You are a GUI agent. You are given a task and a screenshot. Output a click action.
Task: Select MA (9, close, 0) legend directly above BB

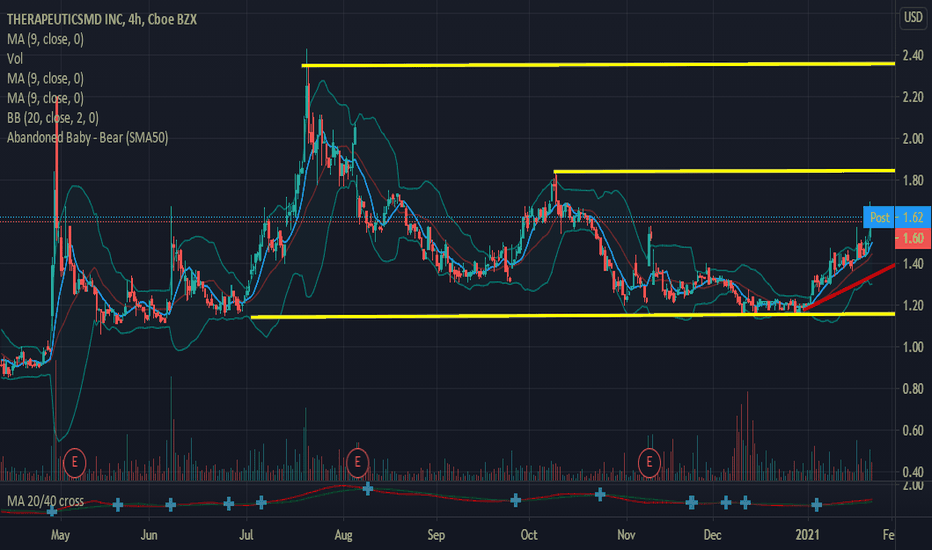point(45,98)
